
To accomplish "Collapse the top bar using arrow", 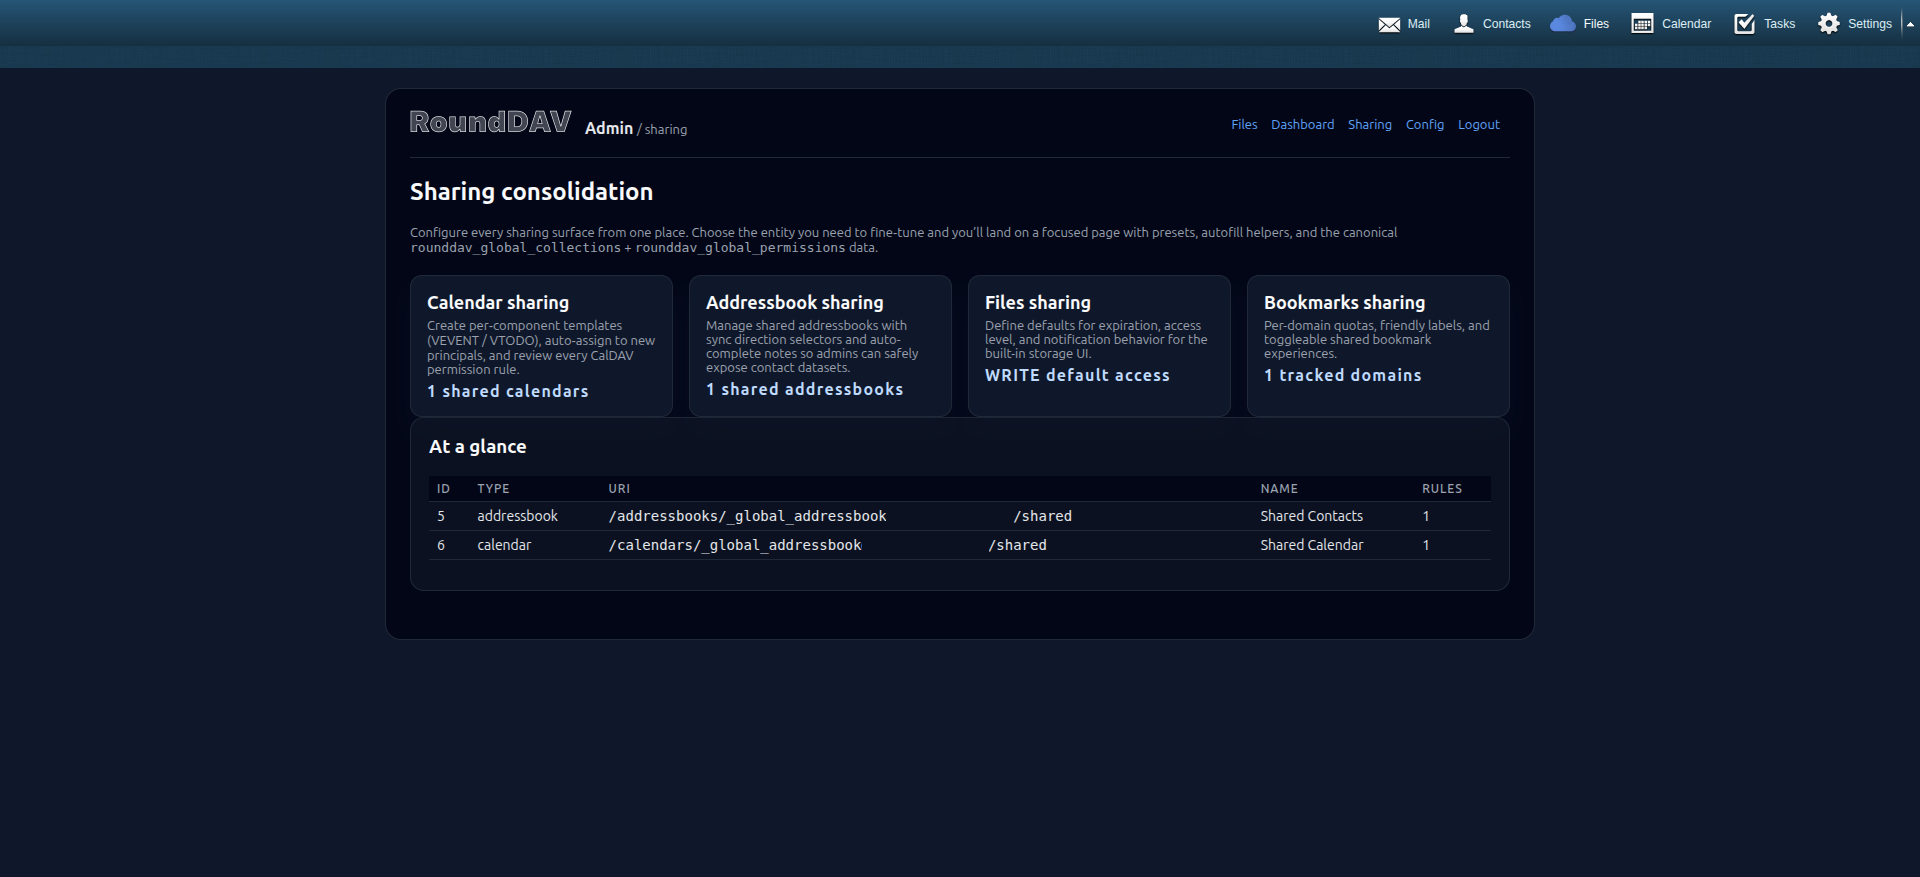I will click(x=1909, y=24).
